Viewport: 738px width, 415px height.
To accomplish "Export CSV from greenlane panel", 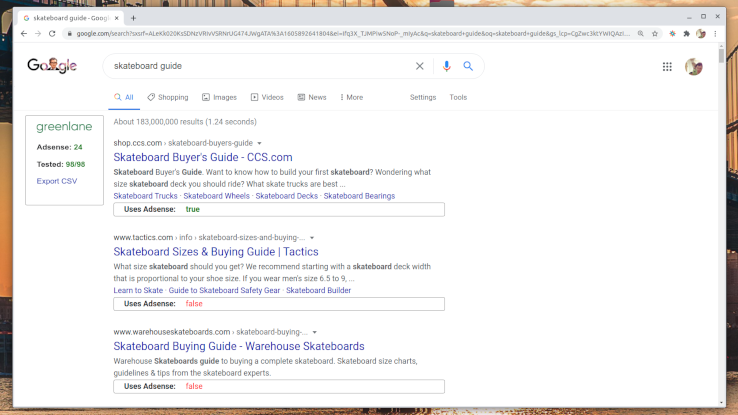I will [57, 181].
